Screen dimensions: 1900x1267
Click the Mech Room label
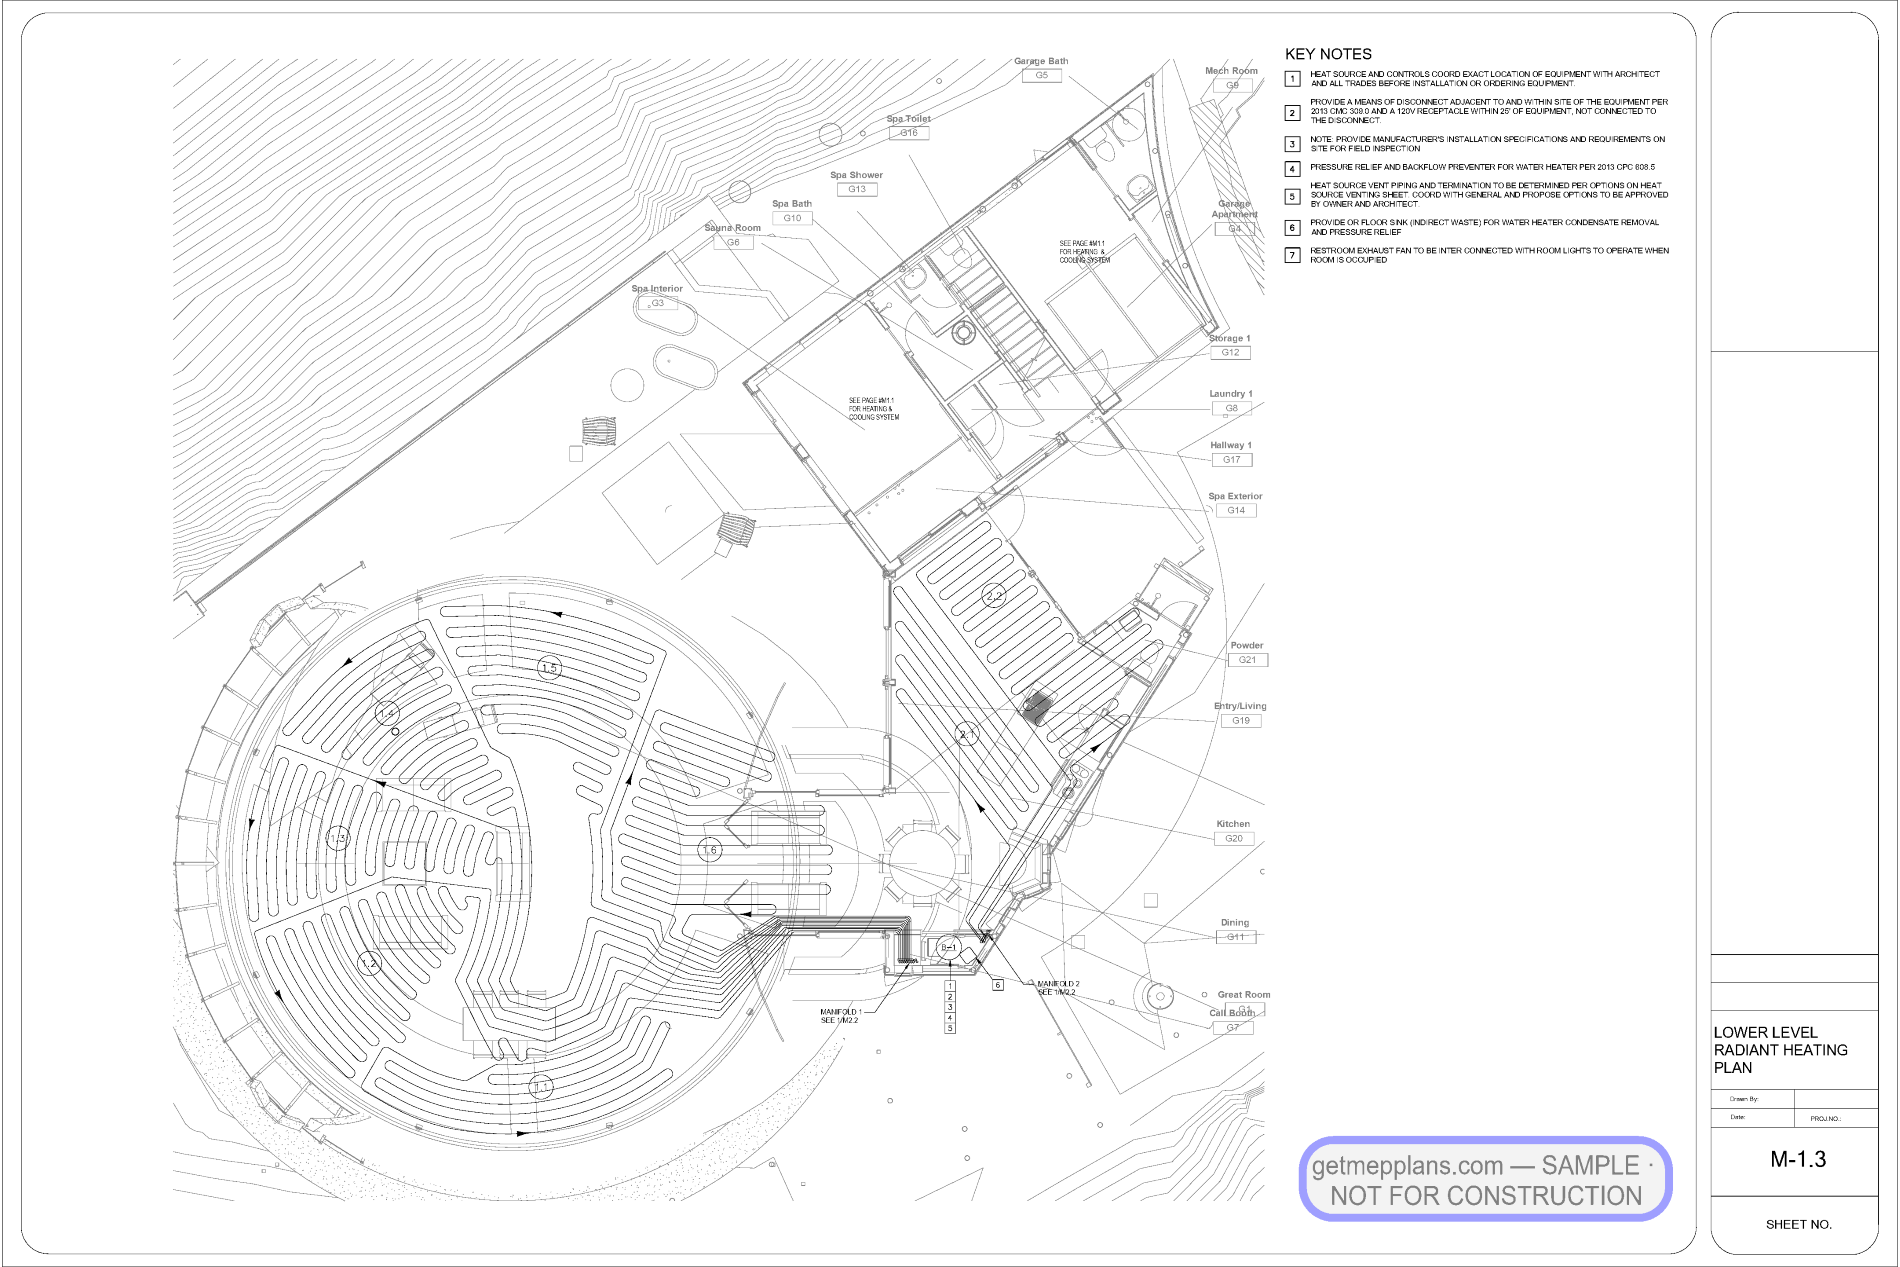(1231, 71)
